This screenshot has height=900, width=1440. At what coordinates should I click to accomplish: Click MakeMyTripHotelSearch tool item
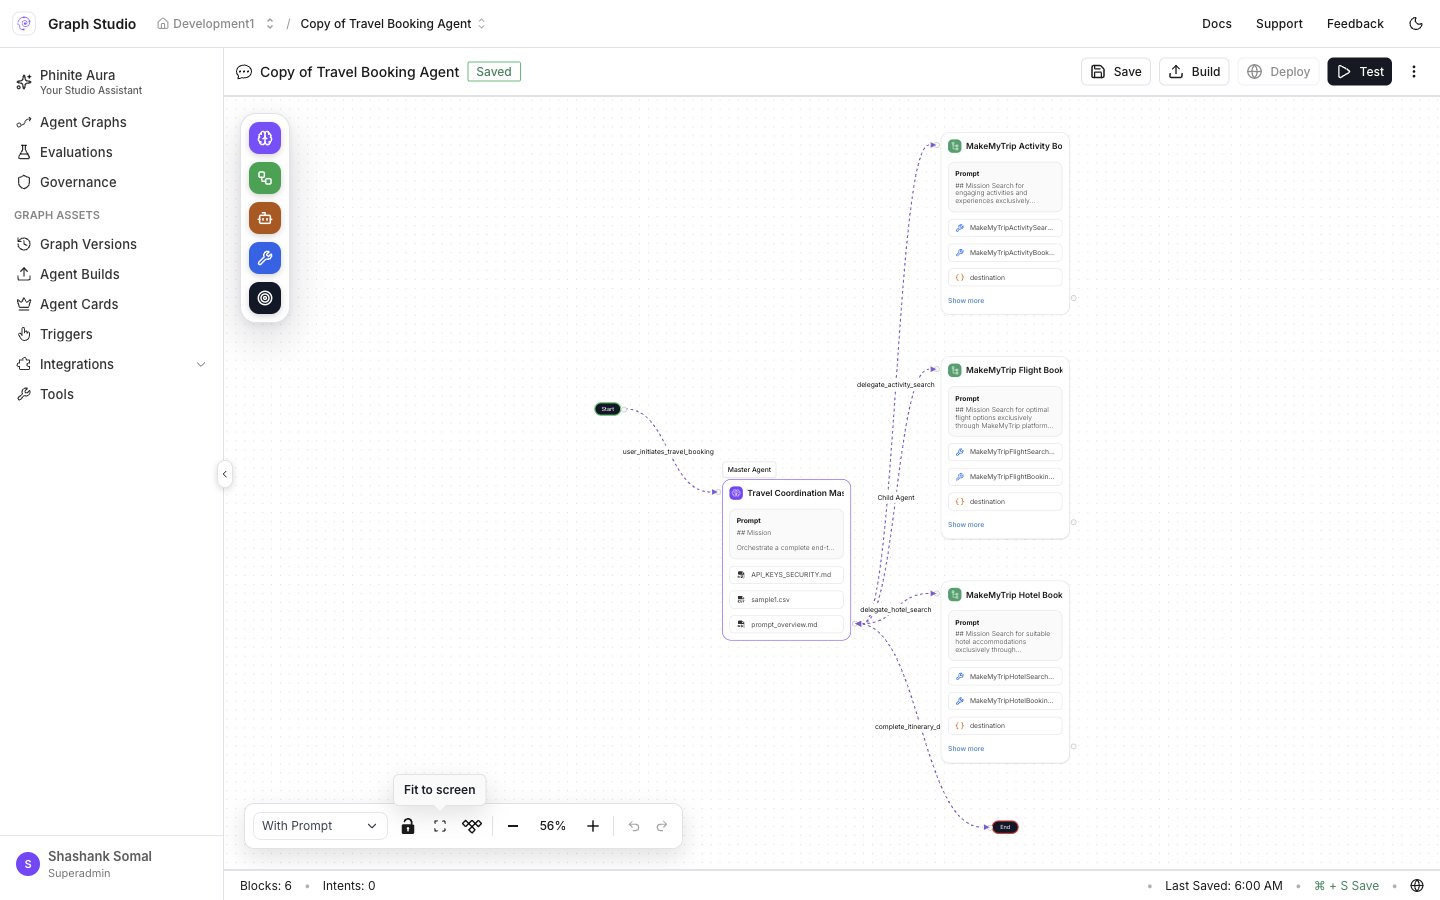pyautogui.click(x=1005, y=677)
